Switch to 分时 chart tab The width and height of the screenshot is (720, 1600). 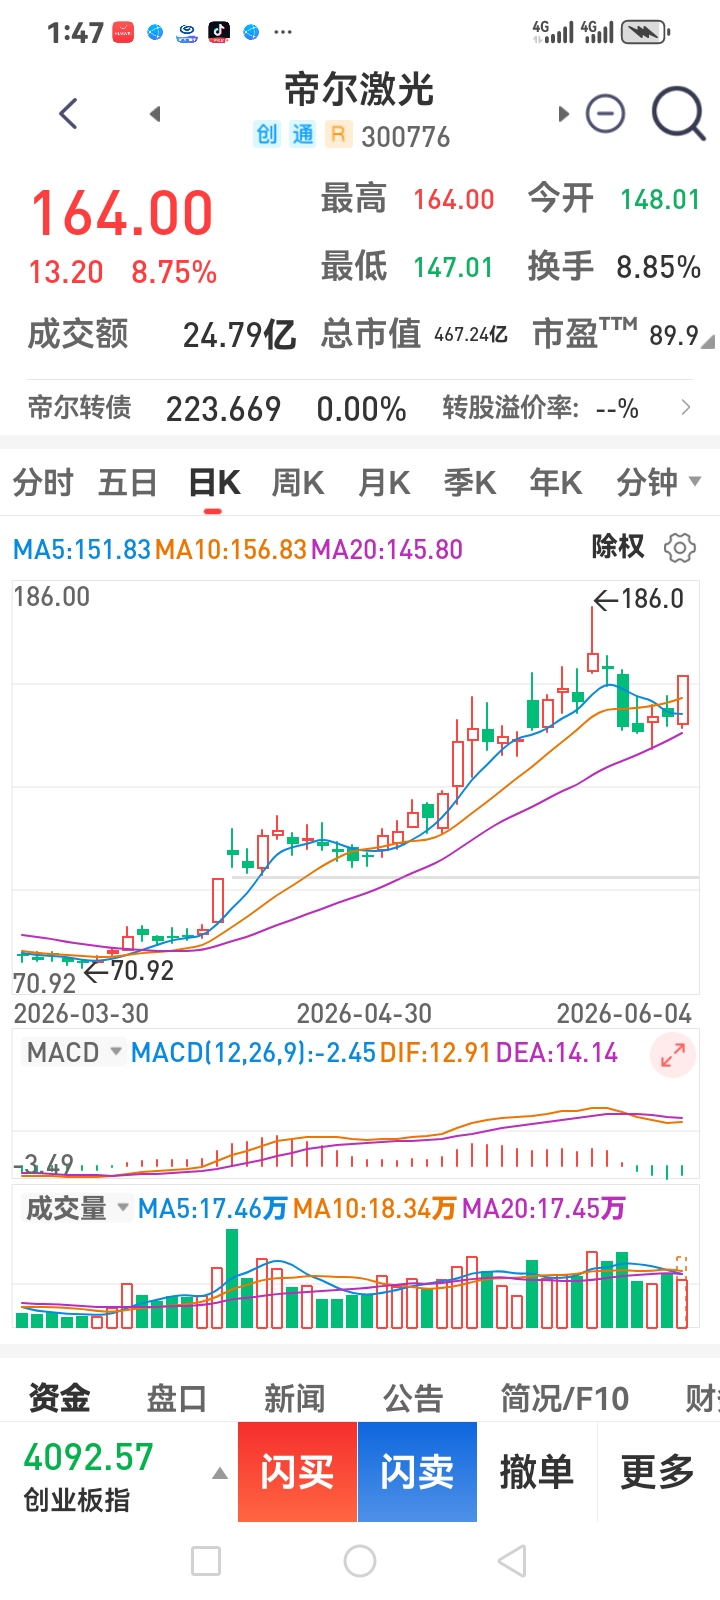(x=43, y=482)
